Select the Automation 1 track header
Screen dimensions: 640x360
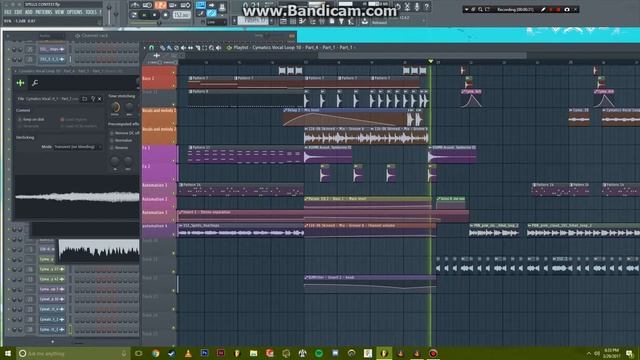(159, 189)
